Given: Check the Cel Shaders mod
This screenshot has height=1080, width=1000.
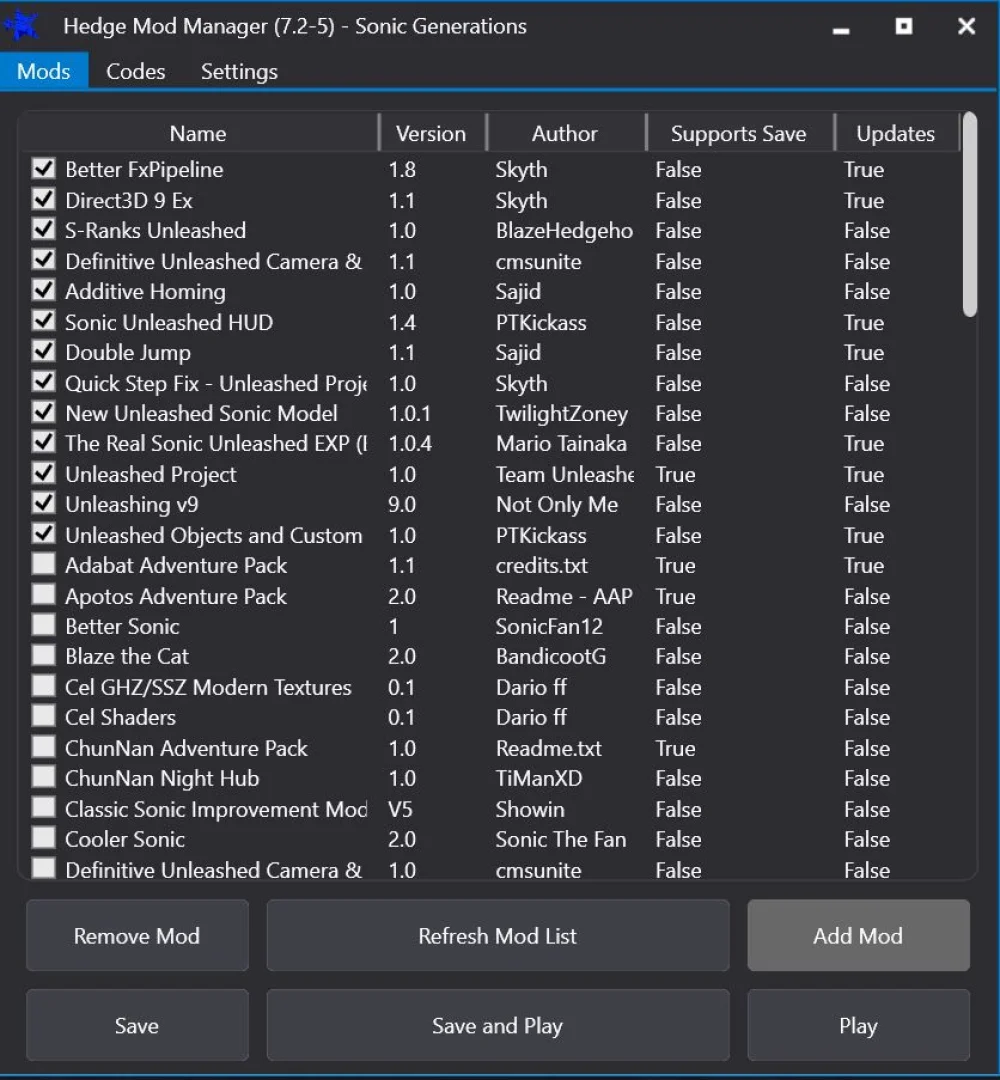Looking at the screenshot, I should [x=44, y=716].
